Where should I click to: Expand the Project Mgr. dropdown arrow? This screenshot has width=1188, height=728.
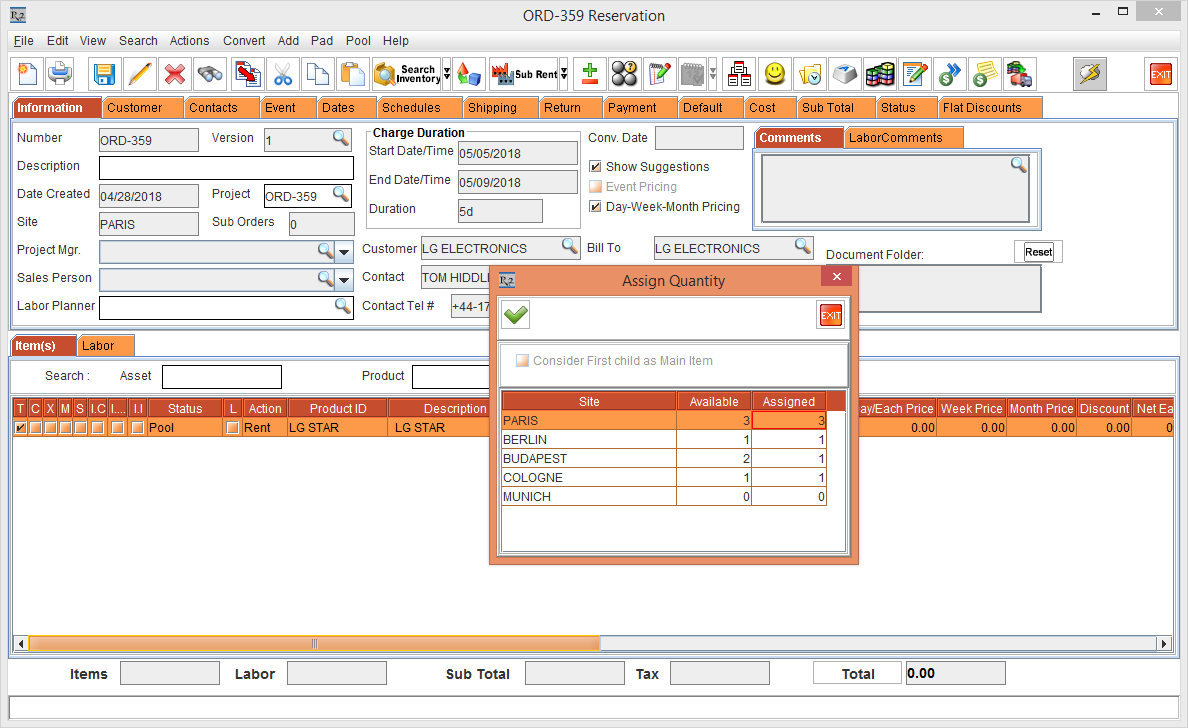[x=344, y=251]
